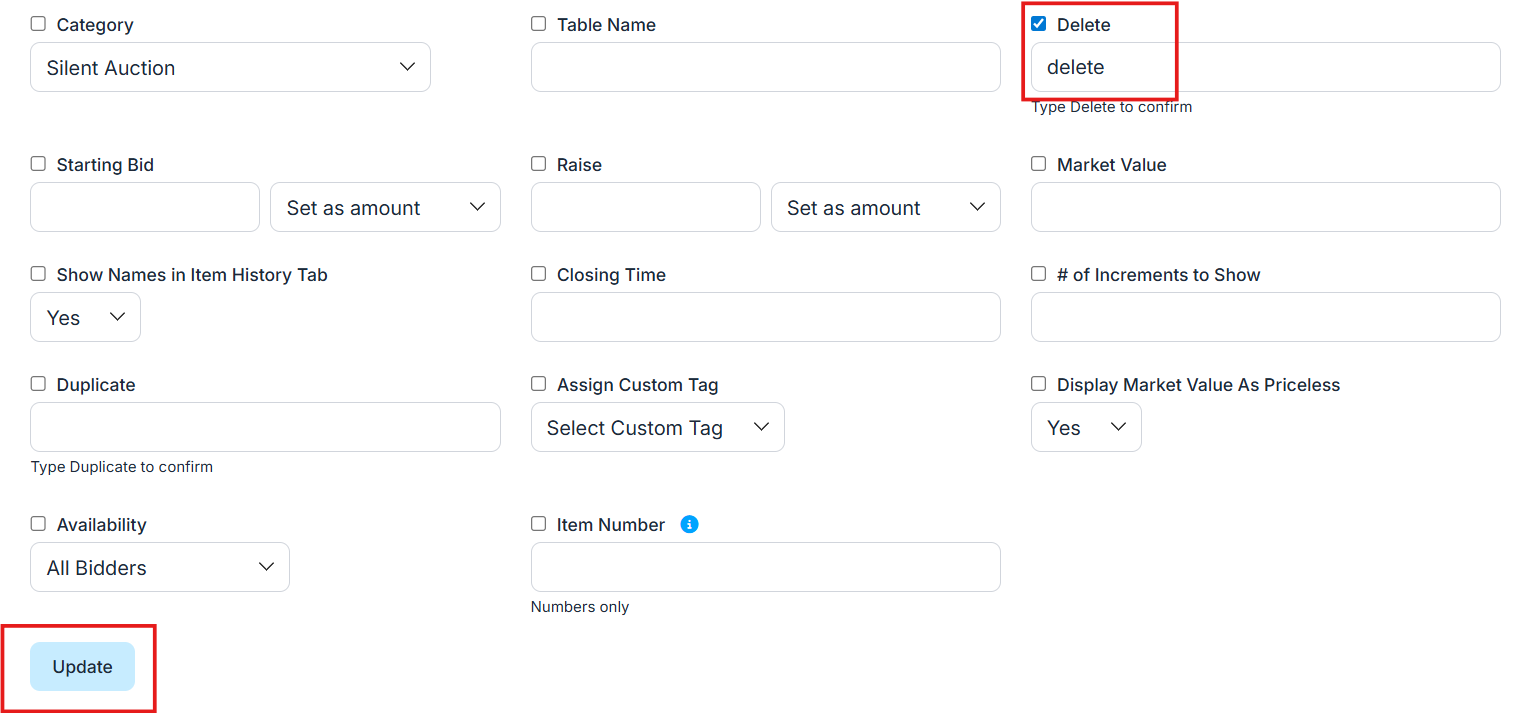The image size is (1520, 713).
Task: Uncheck the Delete checkbox
Action: (1039, 24)
